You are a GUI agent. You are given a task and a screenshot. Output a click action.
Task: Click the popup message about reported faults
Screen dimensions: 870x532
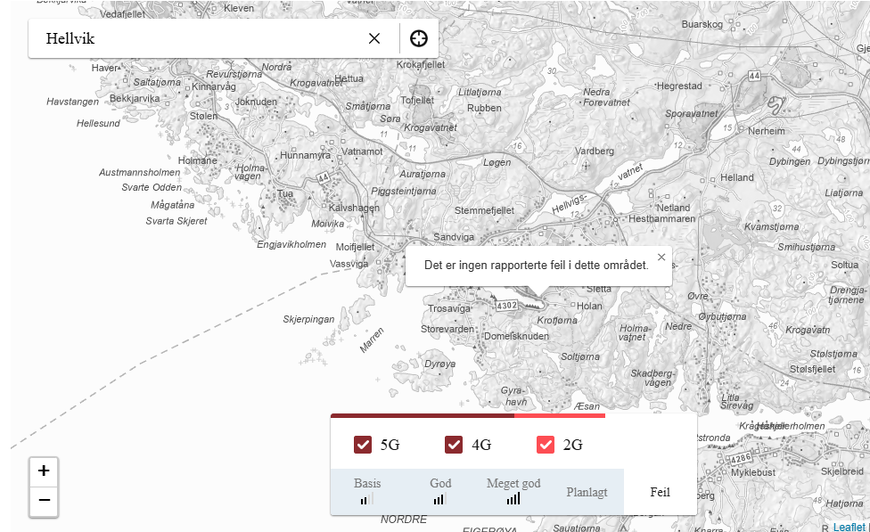pos(536,266)
